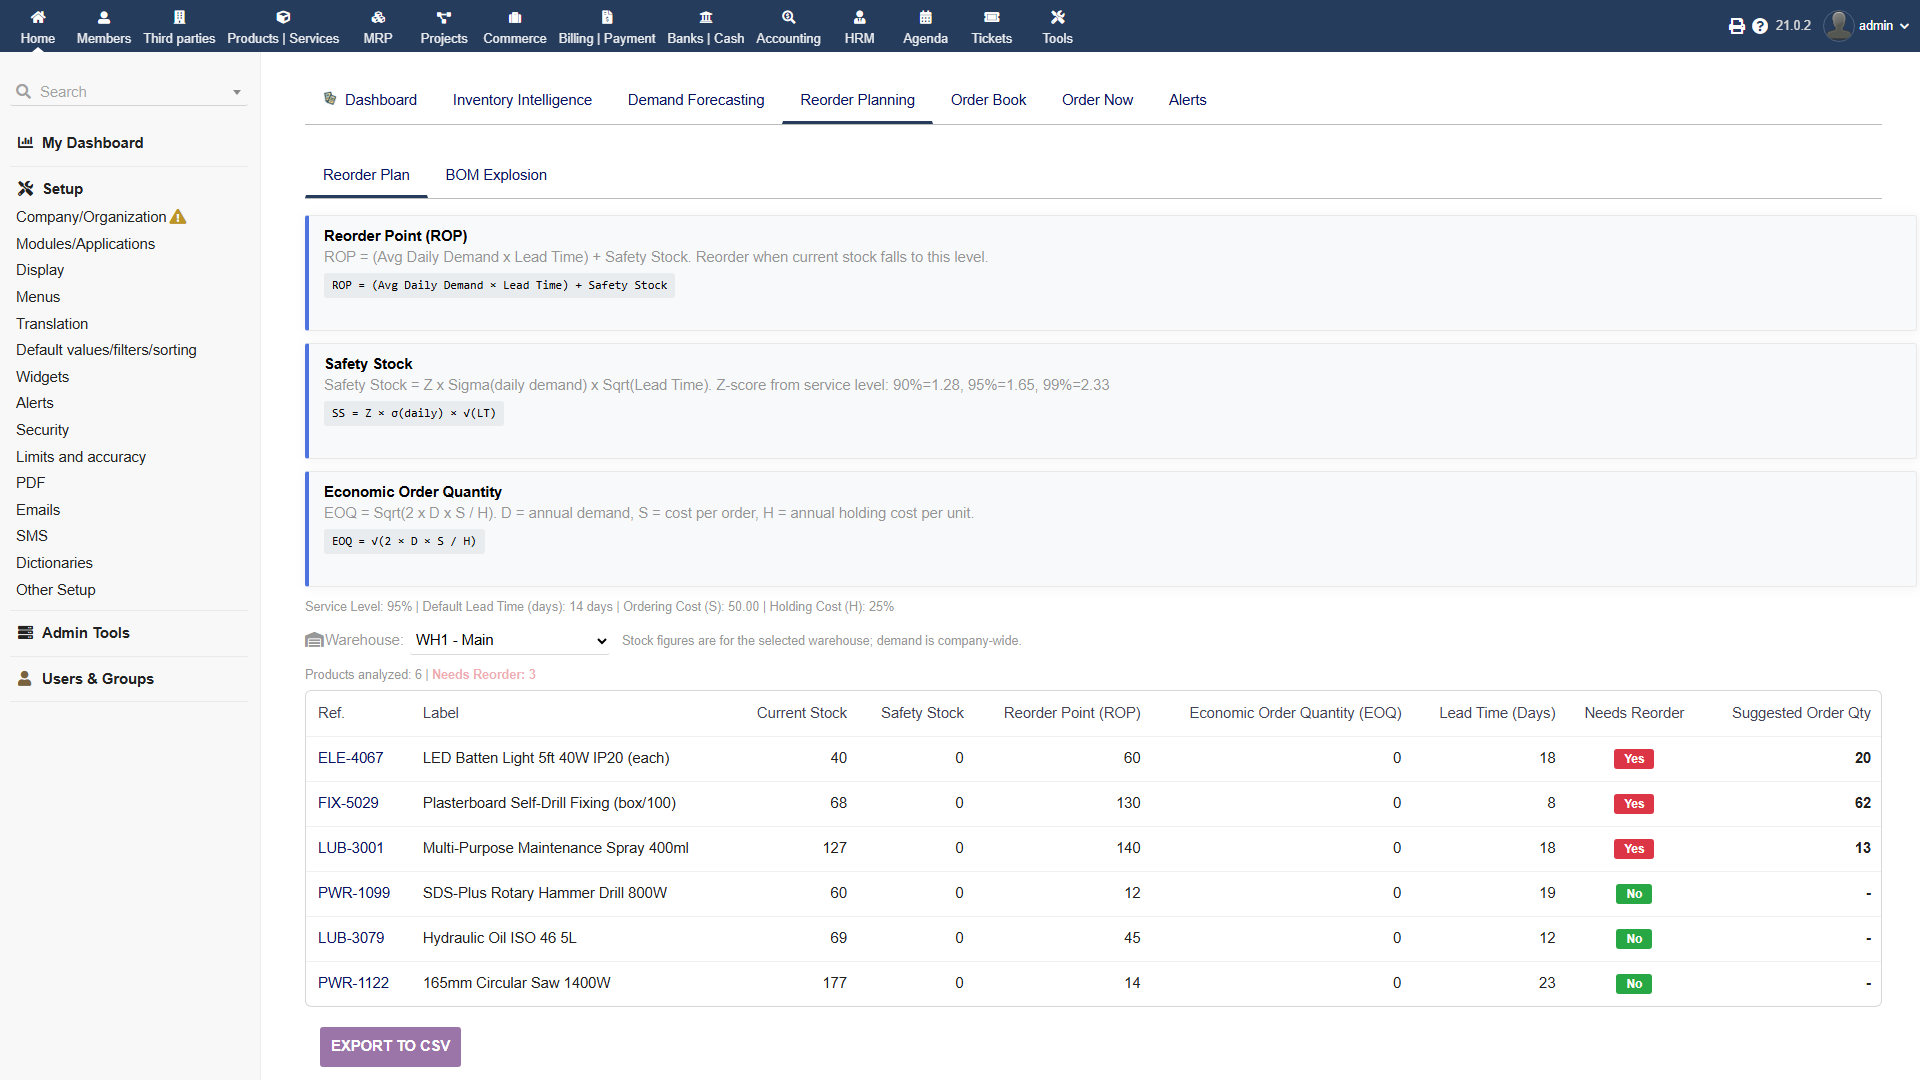Open Billing | Payment module icon

[607, 17]
